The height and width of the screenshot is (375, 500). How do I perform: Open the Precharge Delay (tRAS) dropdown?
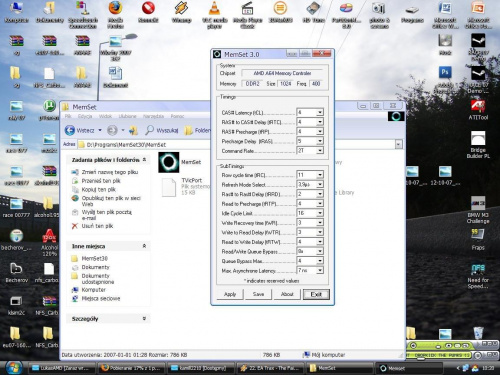320,141
